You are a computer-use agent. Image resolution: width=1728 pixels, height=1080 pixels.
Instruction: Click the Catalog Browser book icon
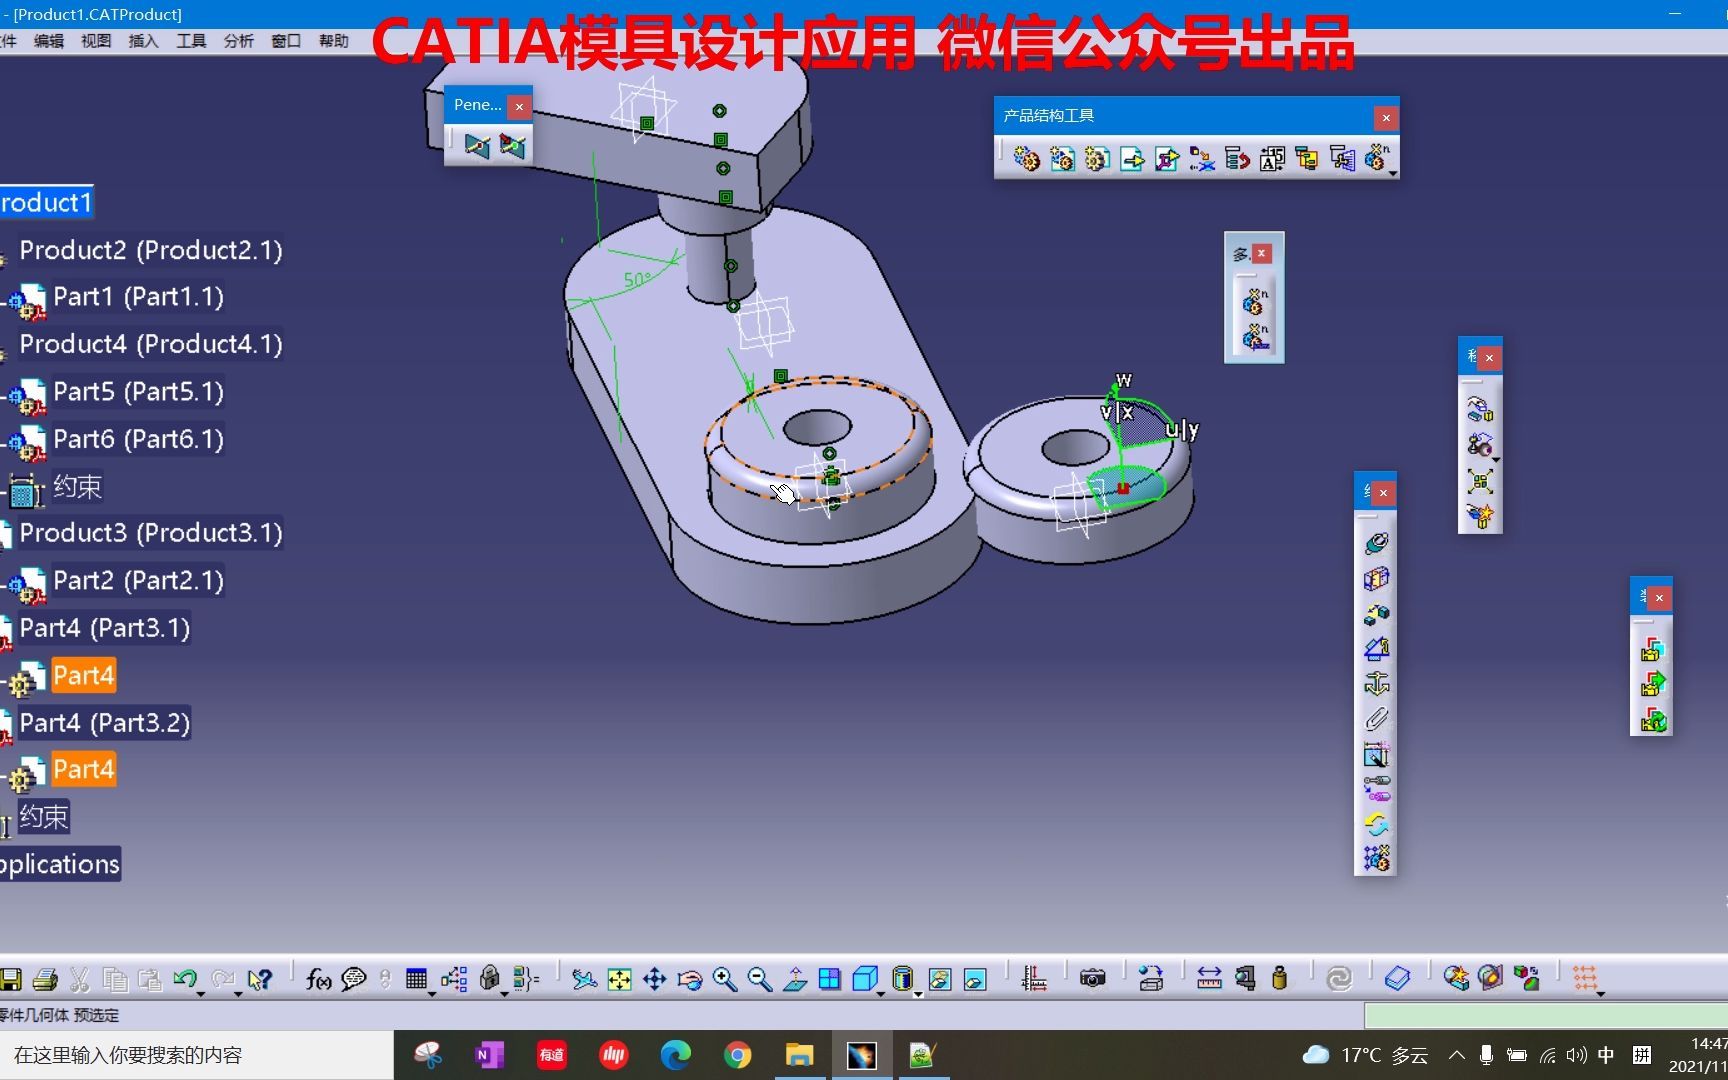pyautogui.click(x=1397, y=979)
